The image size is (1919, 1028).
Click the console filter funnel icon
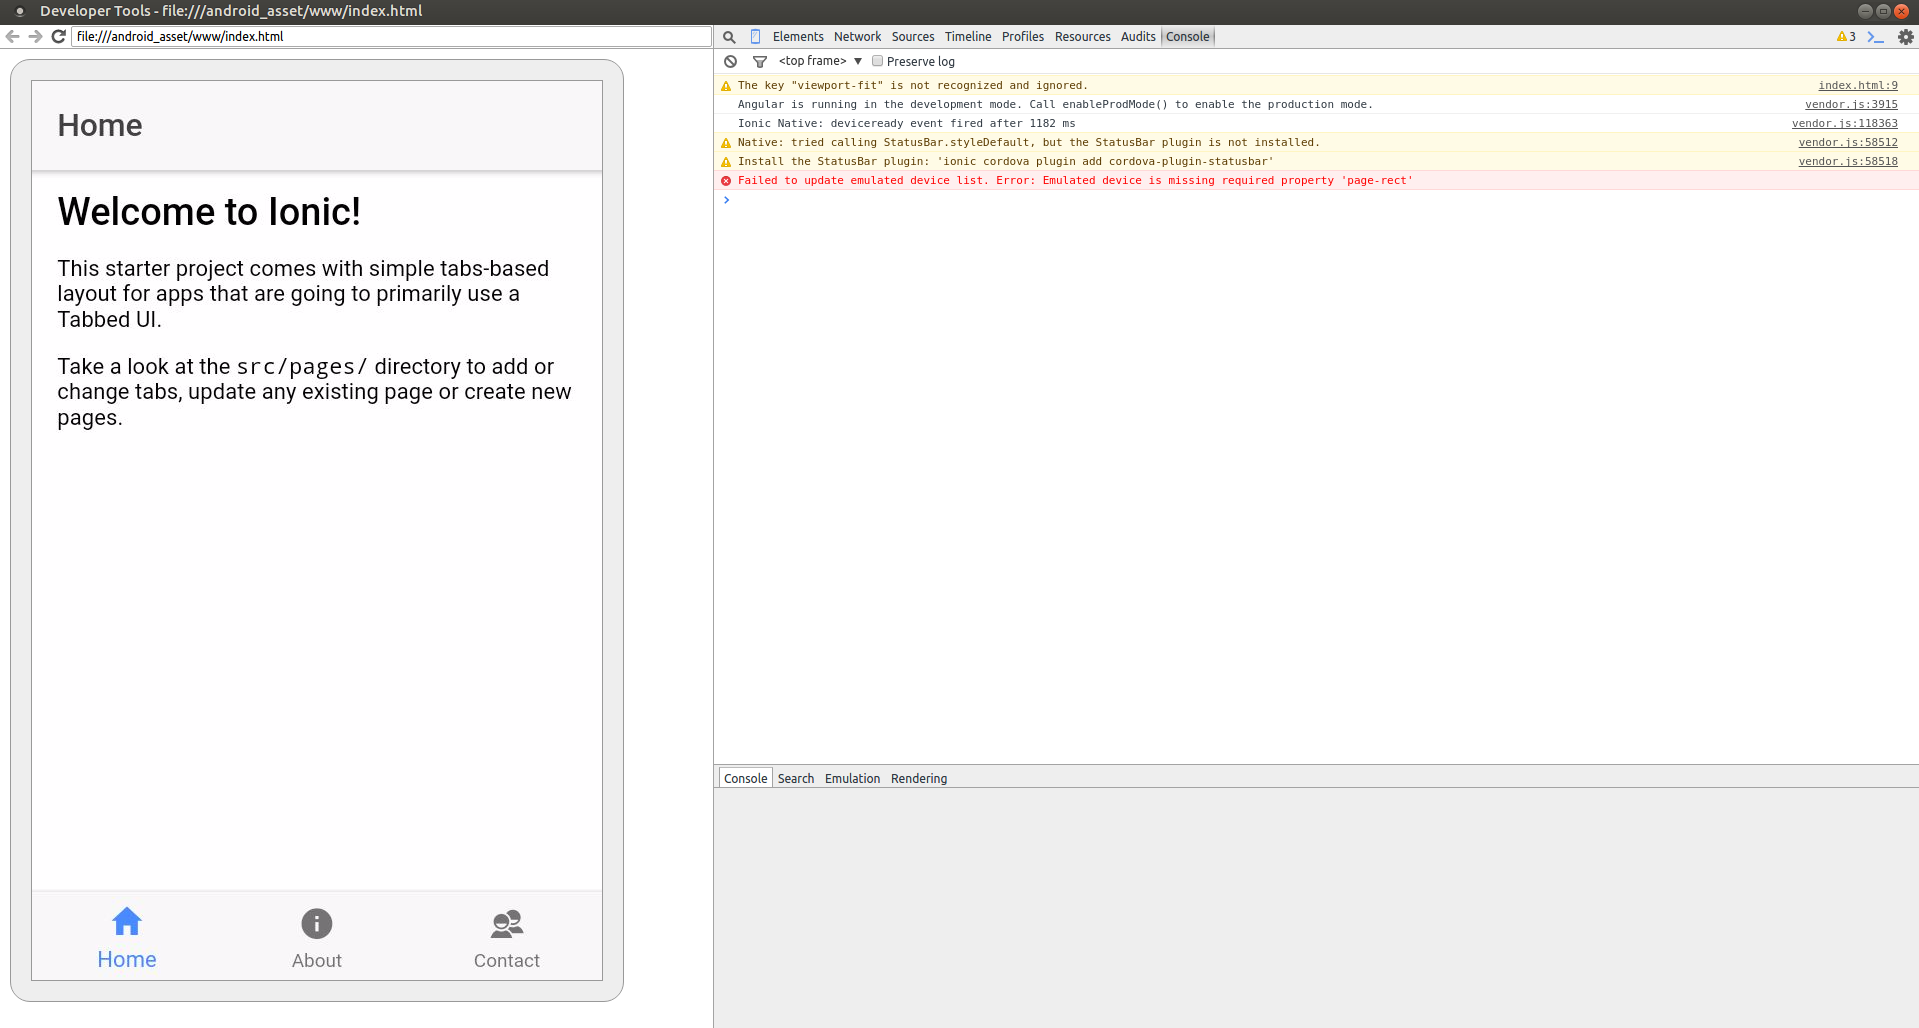tap(760, 61)
